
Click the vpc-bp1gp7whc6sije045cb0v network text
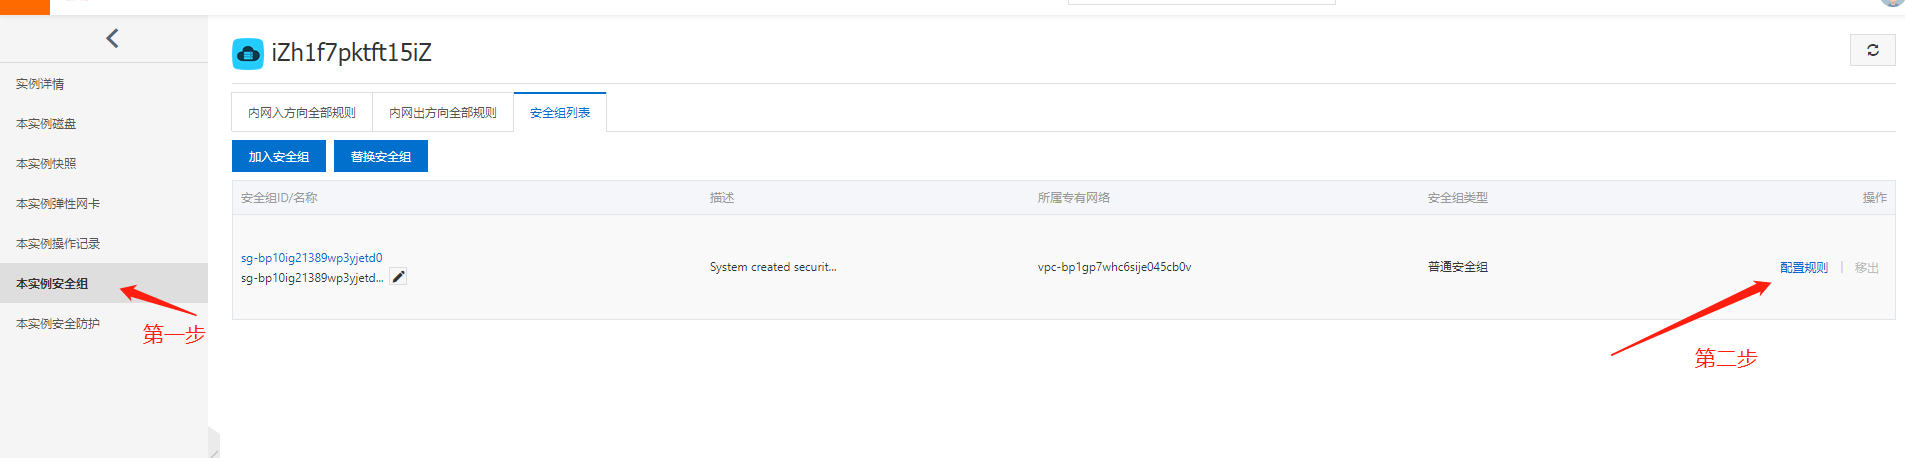(1114, 267)
